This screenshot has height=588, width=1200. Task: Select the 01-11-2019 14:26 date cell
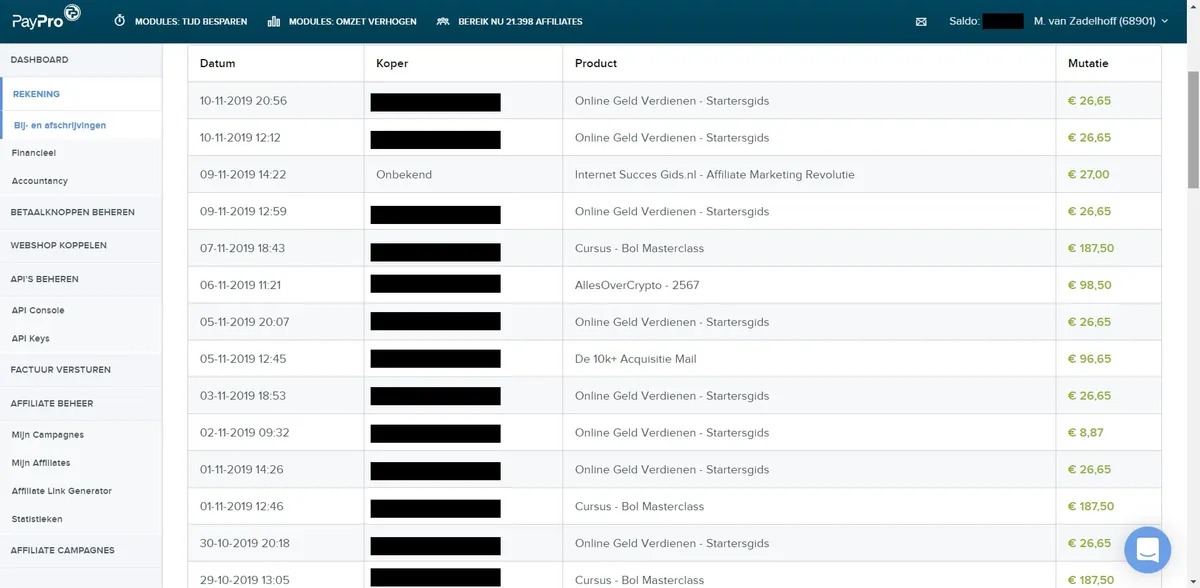point(241,470)
